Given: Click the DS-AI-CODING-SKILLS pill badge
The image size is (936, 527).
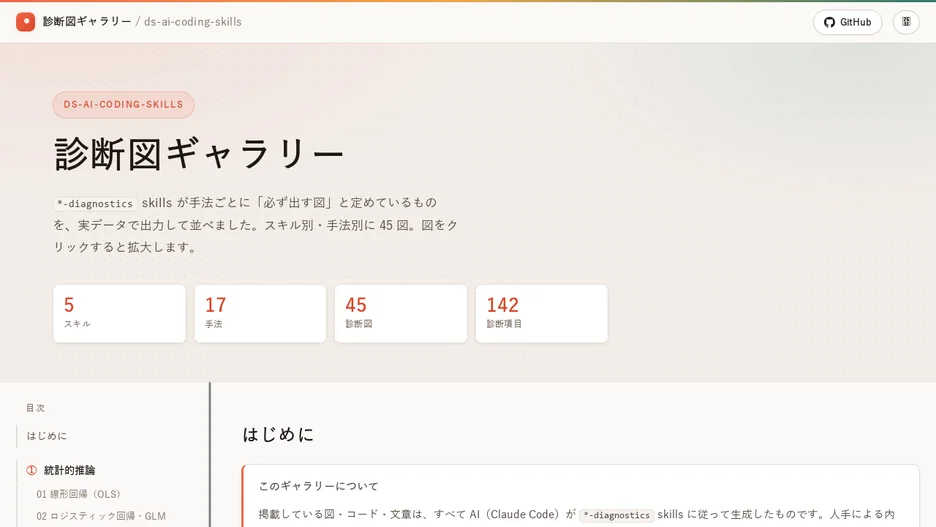Looking at the screenshot, I should point(124,104).
